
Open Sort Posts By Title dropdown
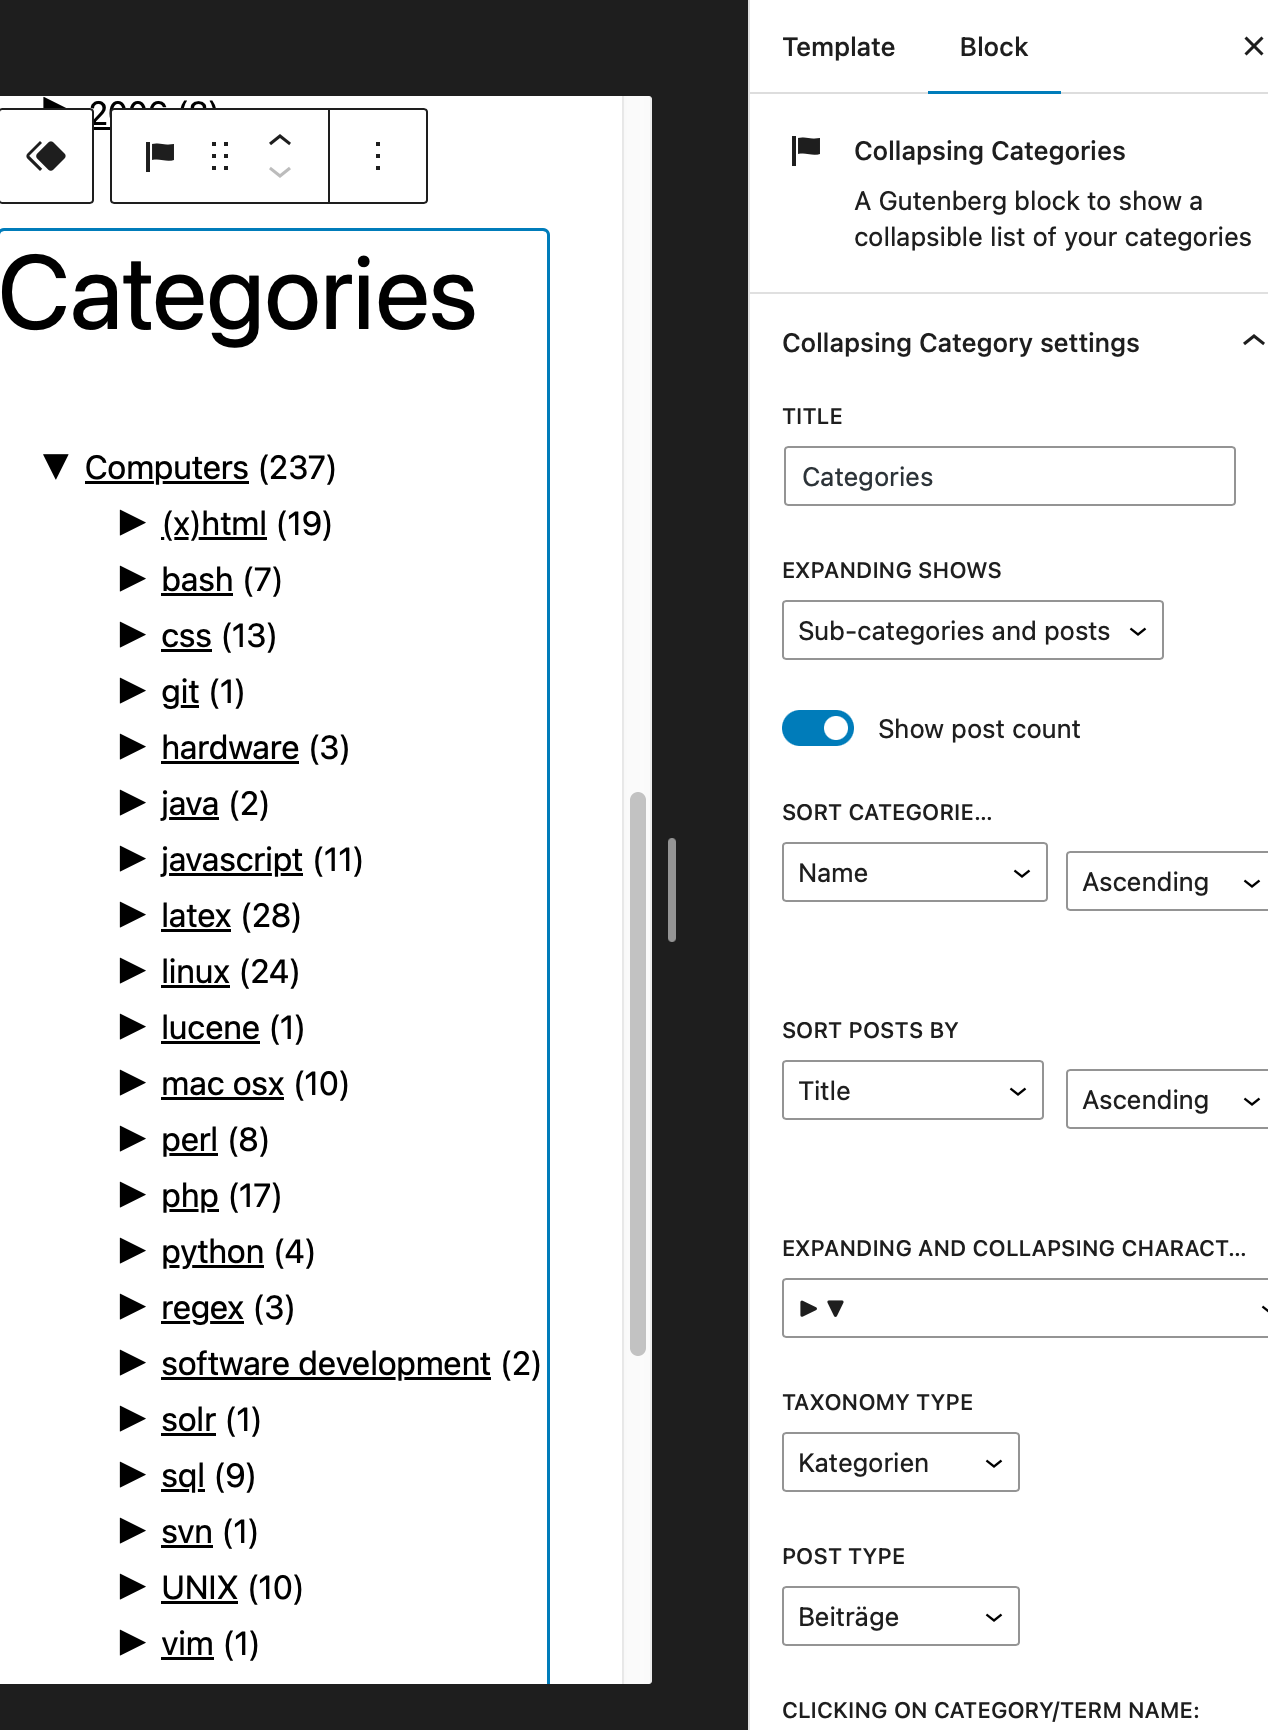(912, 1090)
